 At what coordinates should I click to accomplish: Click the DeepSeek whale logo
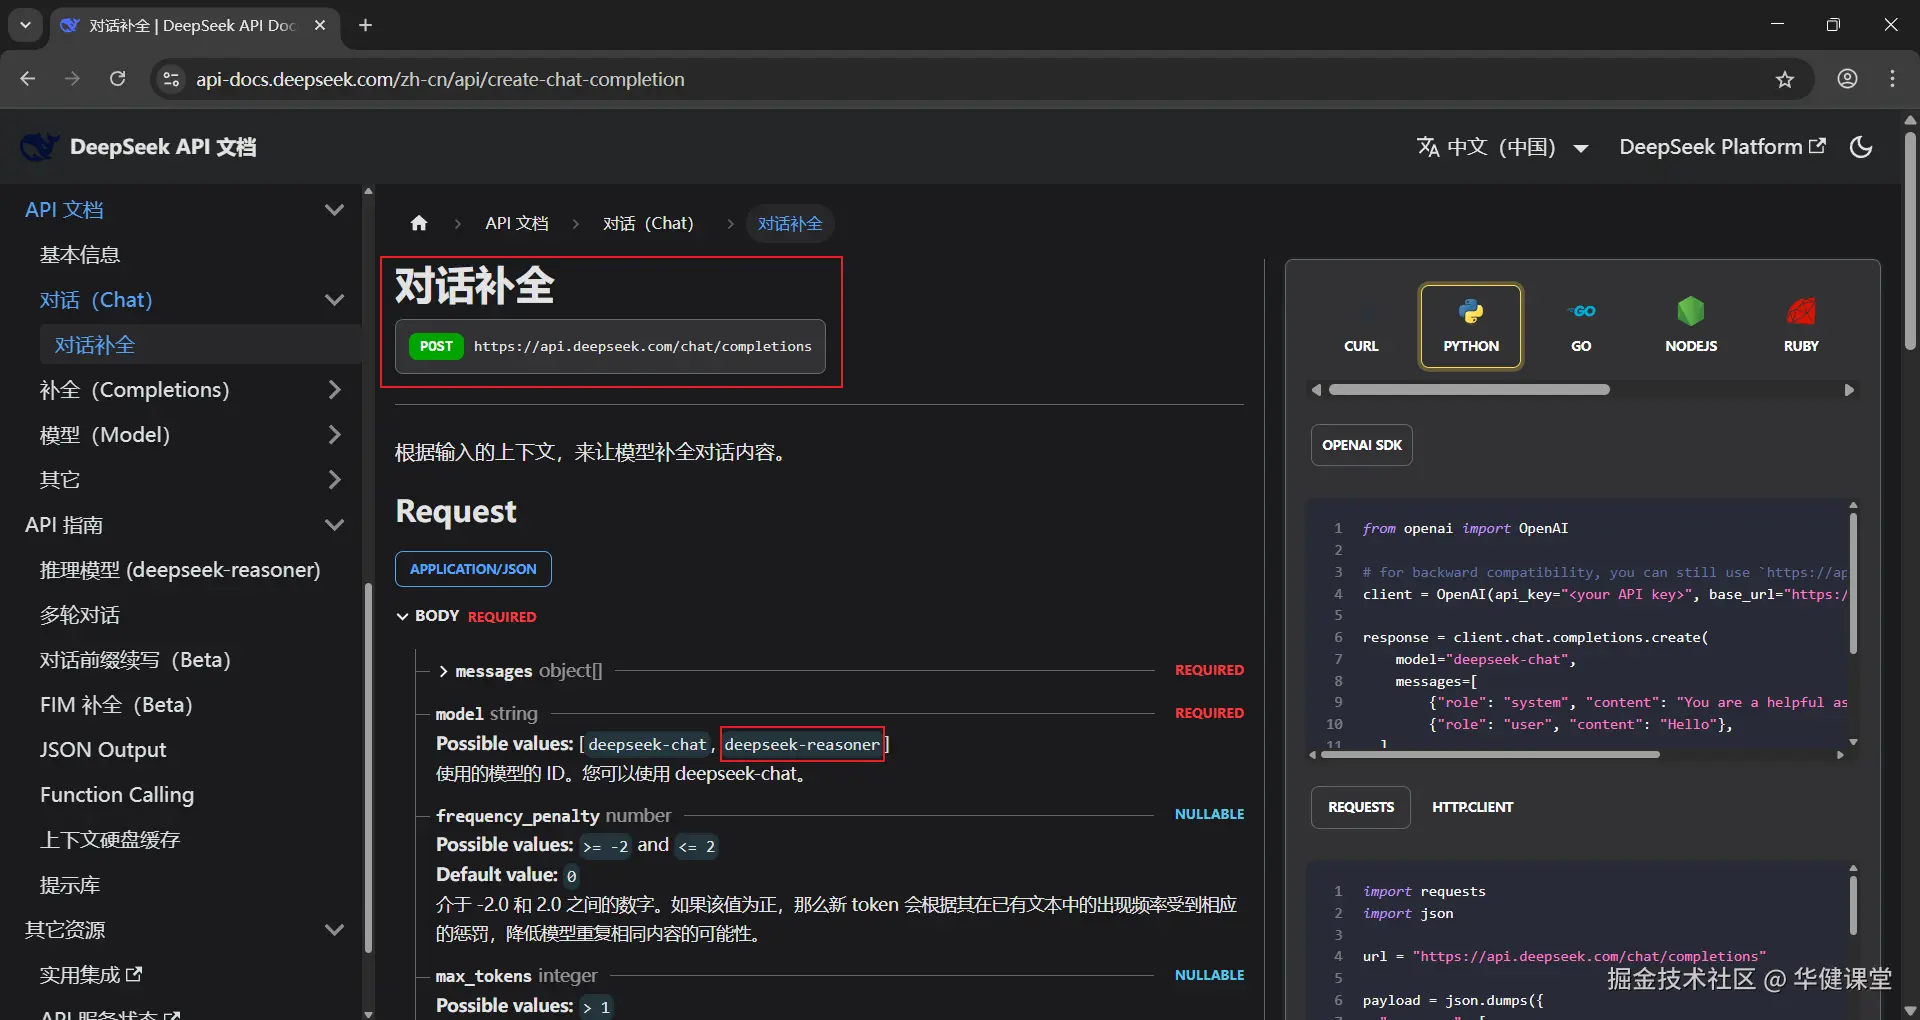40,147
